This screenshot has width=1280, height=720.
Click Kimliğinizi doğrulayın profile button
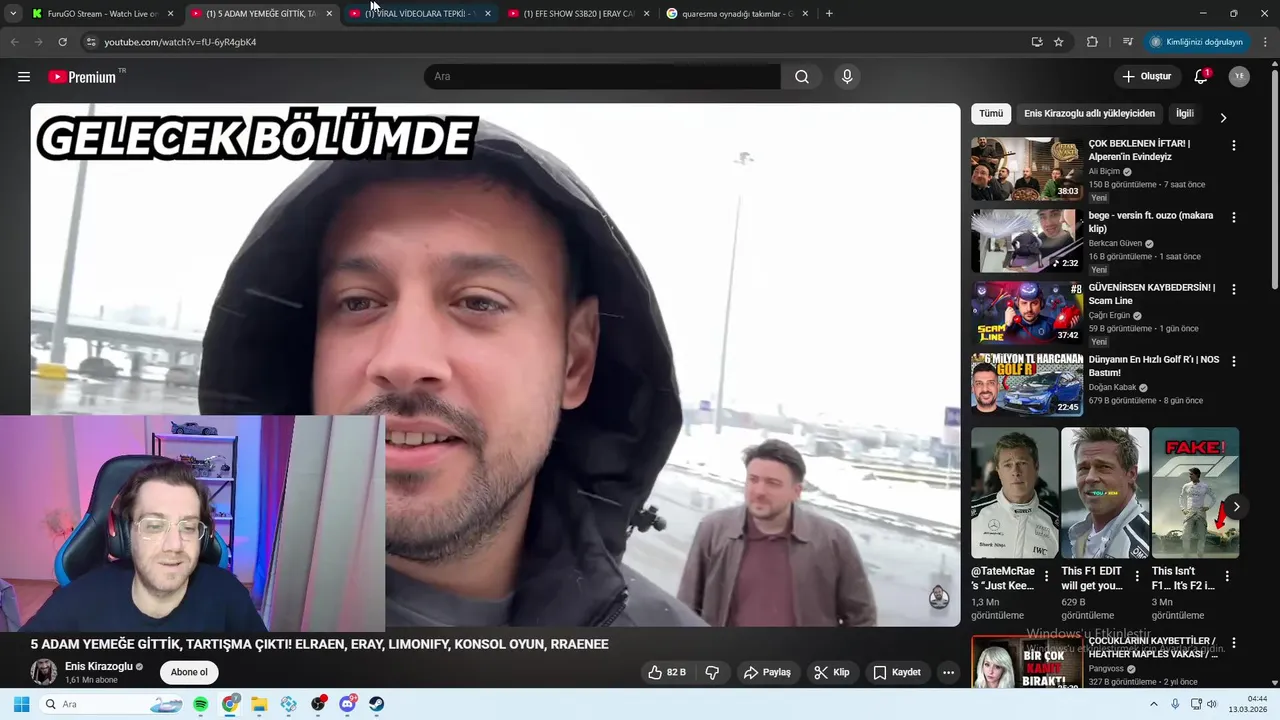tap(1196, 42)
